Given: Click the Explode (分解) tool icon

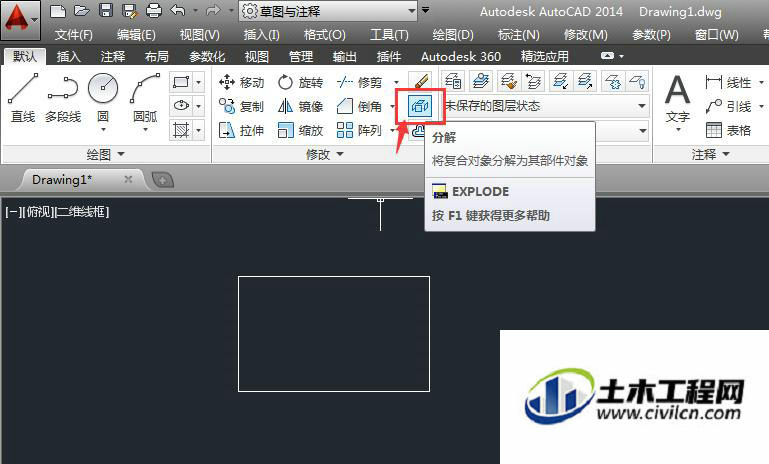Looking at the screenshot, I should [420, 105].
